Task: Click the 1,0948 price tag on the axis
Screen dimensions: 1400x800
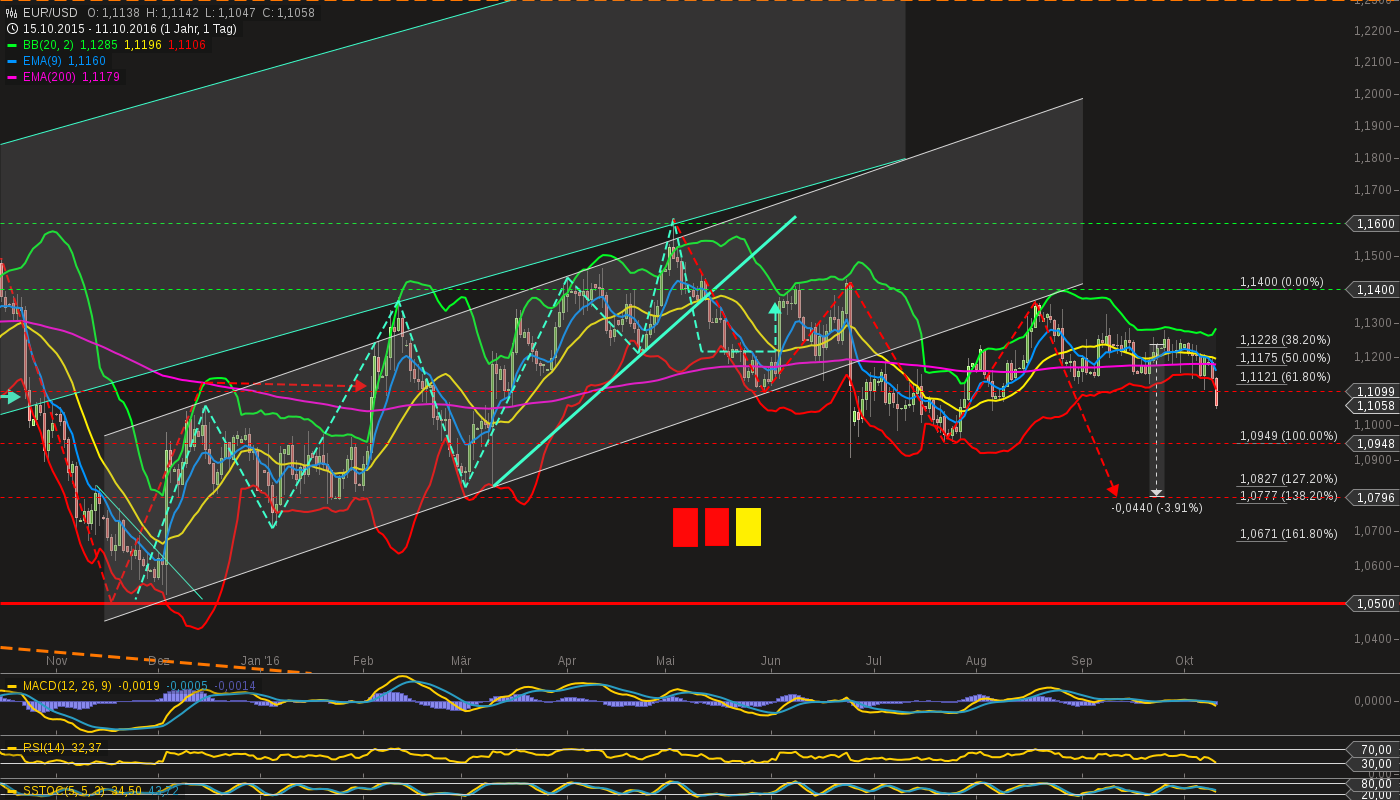Action: pyautogui.click(x=1374, y=444)
